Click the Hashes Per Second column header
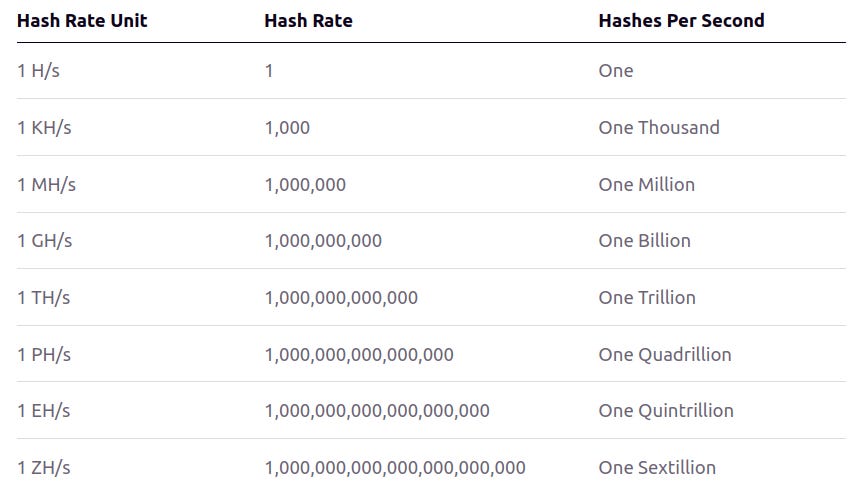Screen dimensions: 867x492 coord(681,20)
